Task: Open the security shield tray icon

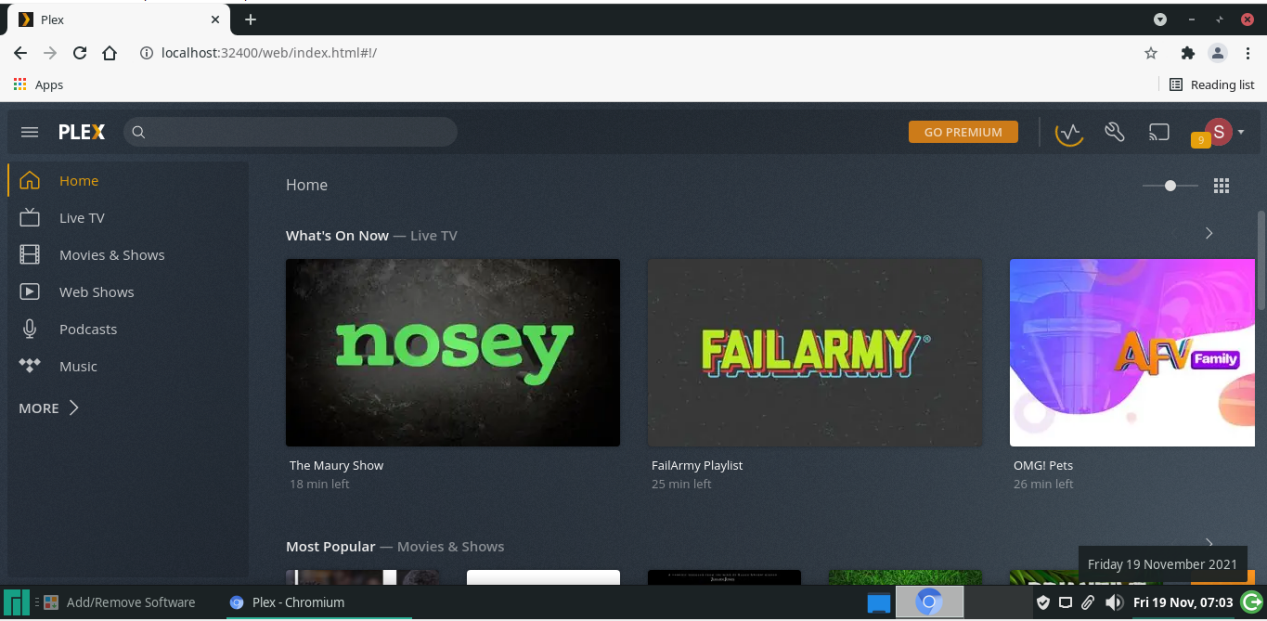Action: click(x=1043, y=602)
